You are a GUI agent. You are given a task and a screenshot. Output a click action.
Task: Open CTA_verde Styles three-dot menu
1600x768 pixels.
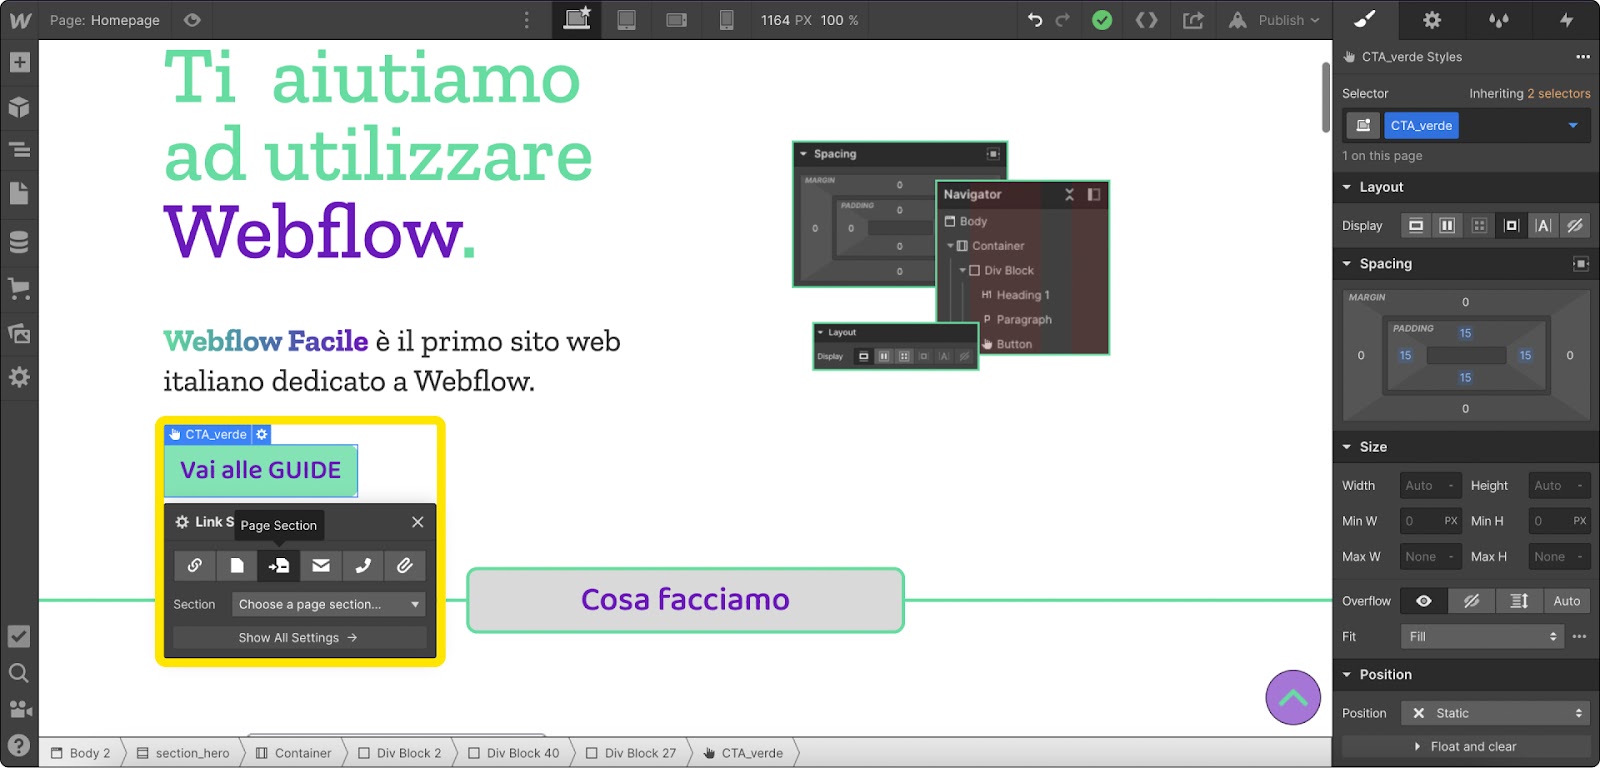click(1582, 57)
